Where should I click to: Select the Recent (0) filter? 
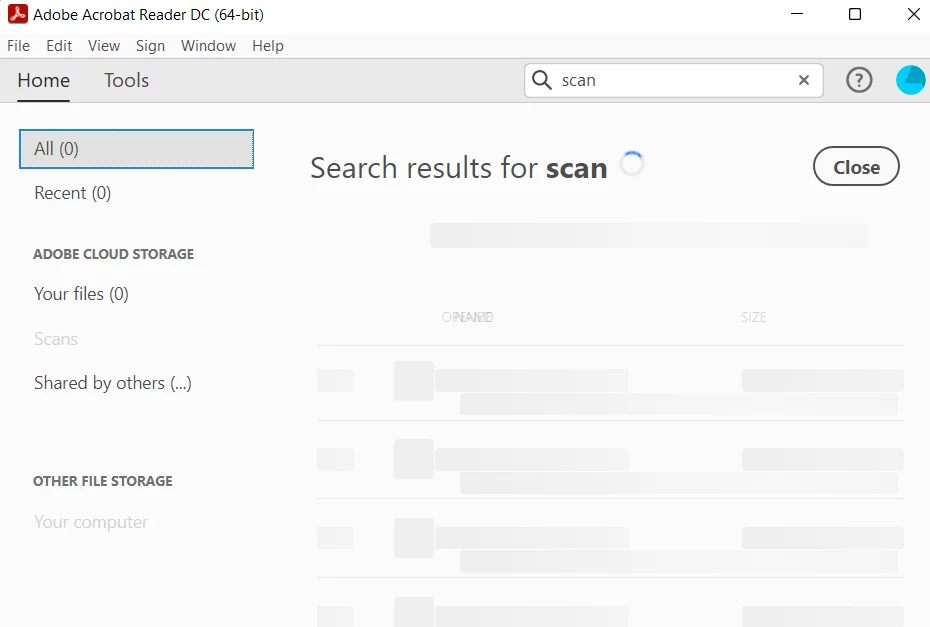click(72, 193)
